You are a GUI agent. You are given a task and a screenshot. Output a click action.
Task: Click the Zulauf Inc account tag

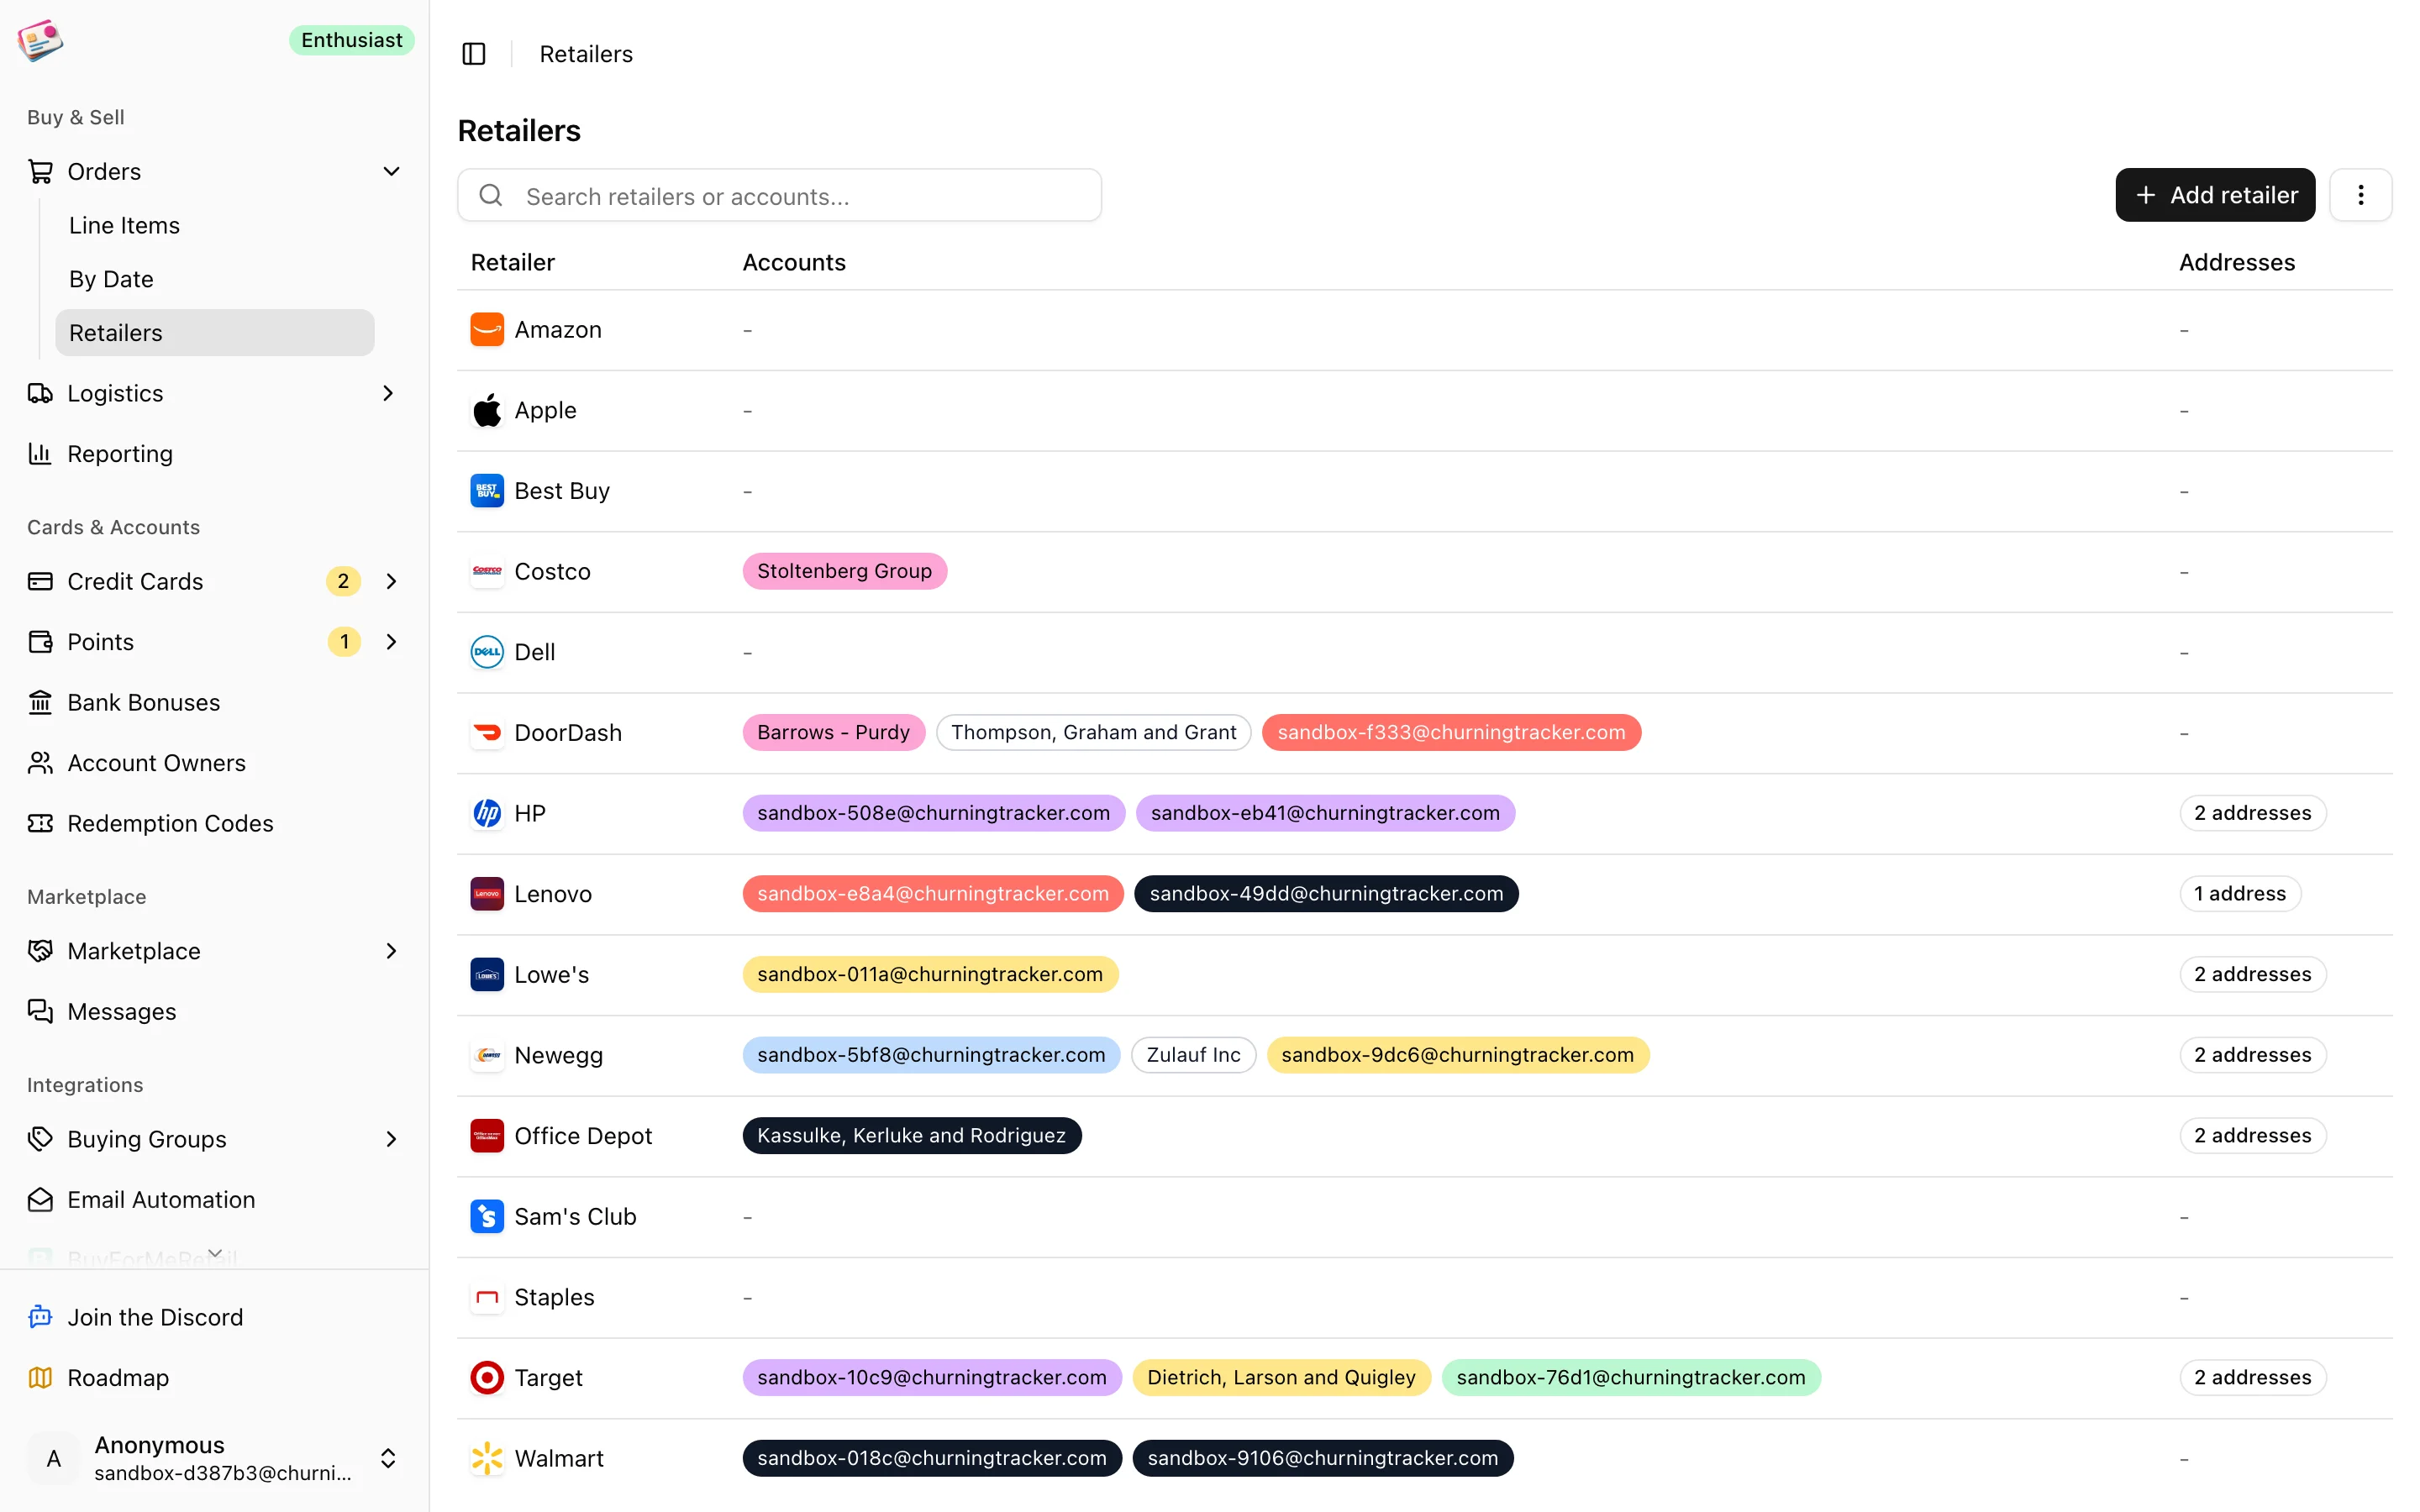point(1193,1055)
